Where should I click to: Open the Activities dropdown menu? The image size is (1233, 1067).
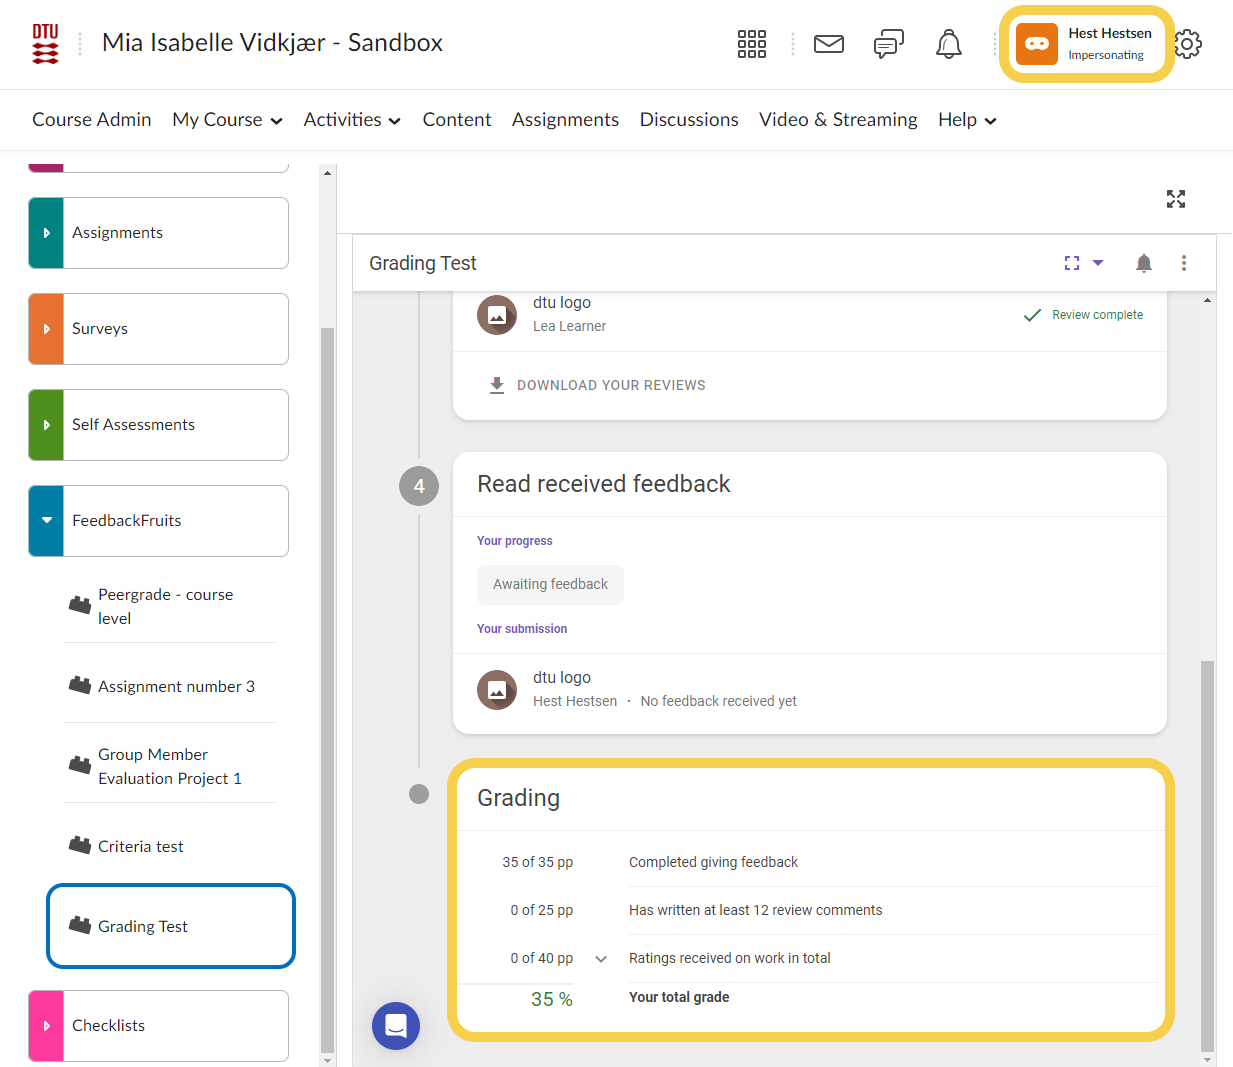click(x=352, y=120)
